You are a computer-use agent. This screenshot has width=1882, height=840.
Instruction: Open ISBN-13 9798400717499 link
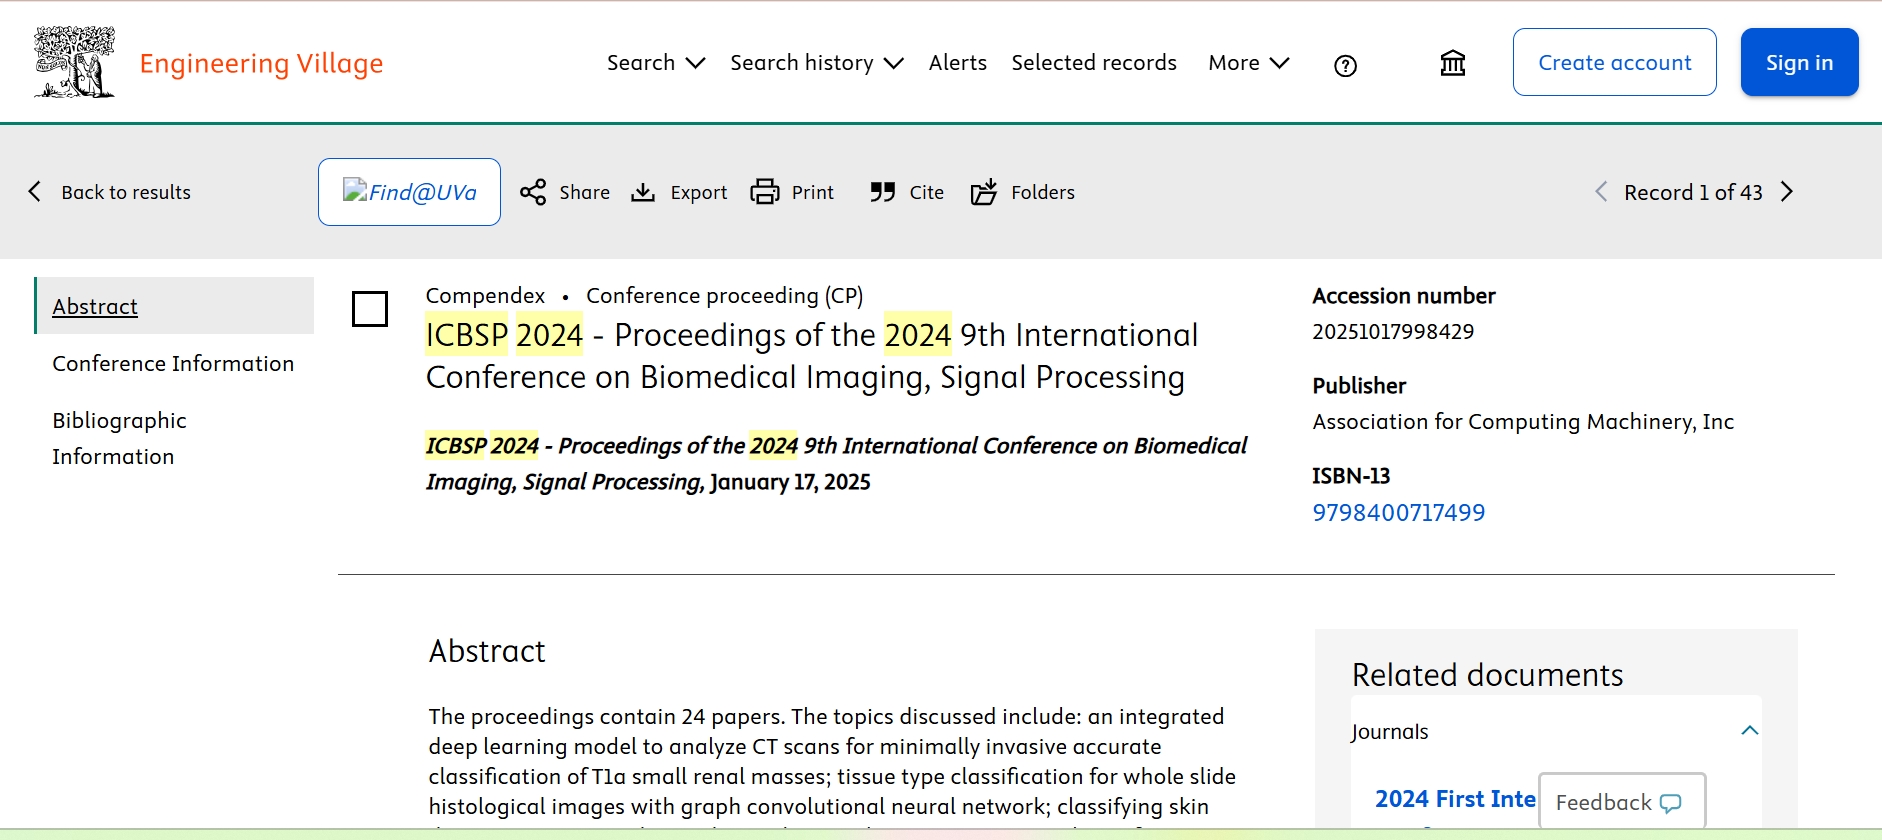(1398, 513)
